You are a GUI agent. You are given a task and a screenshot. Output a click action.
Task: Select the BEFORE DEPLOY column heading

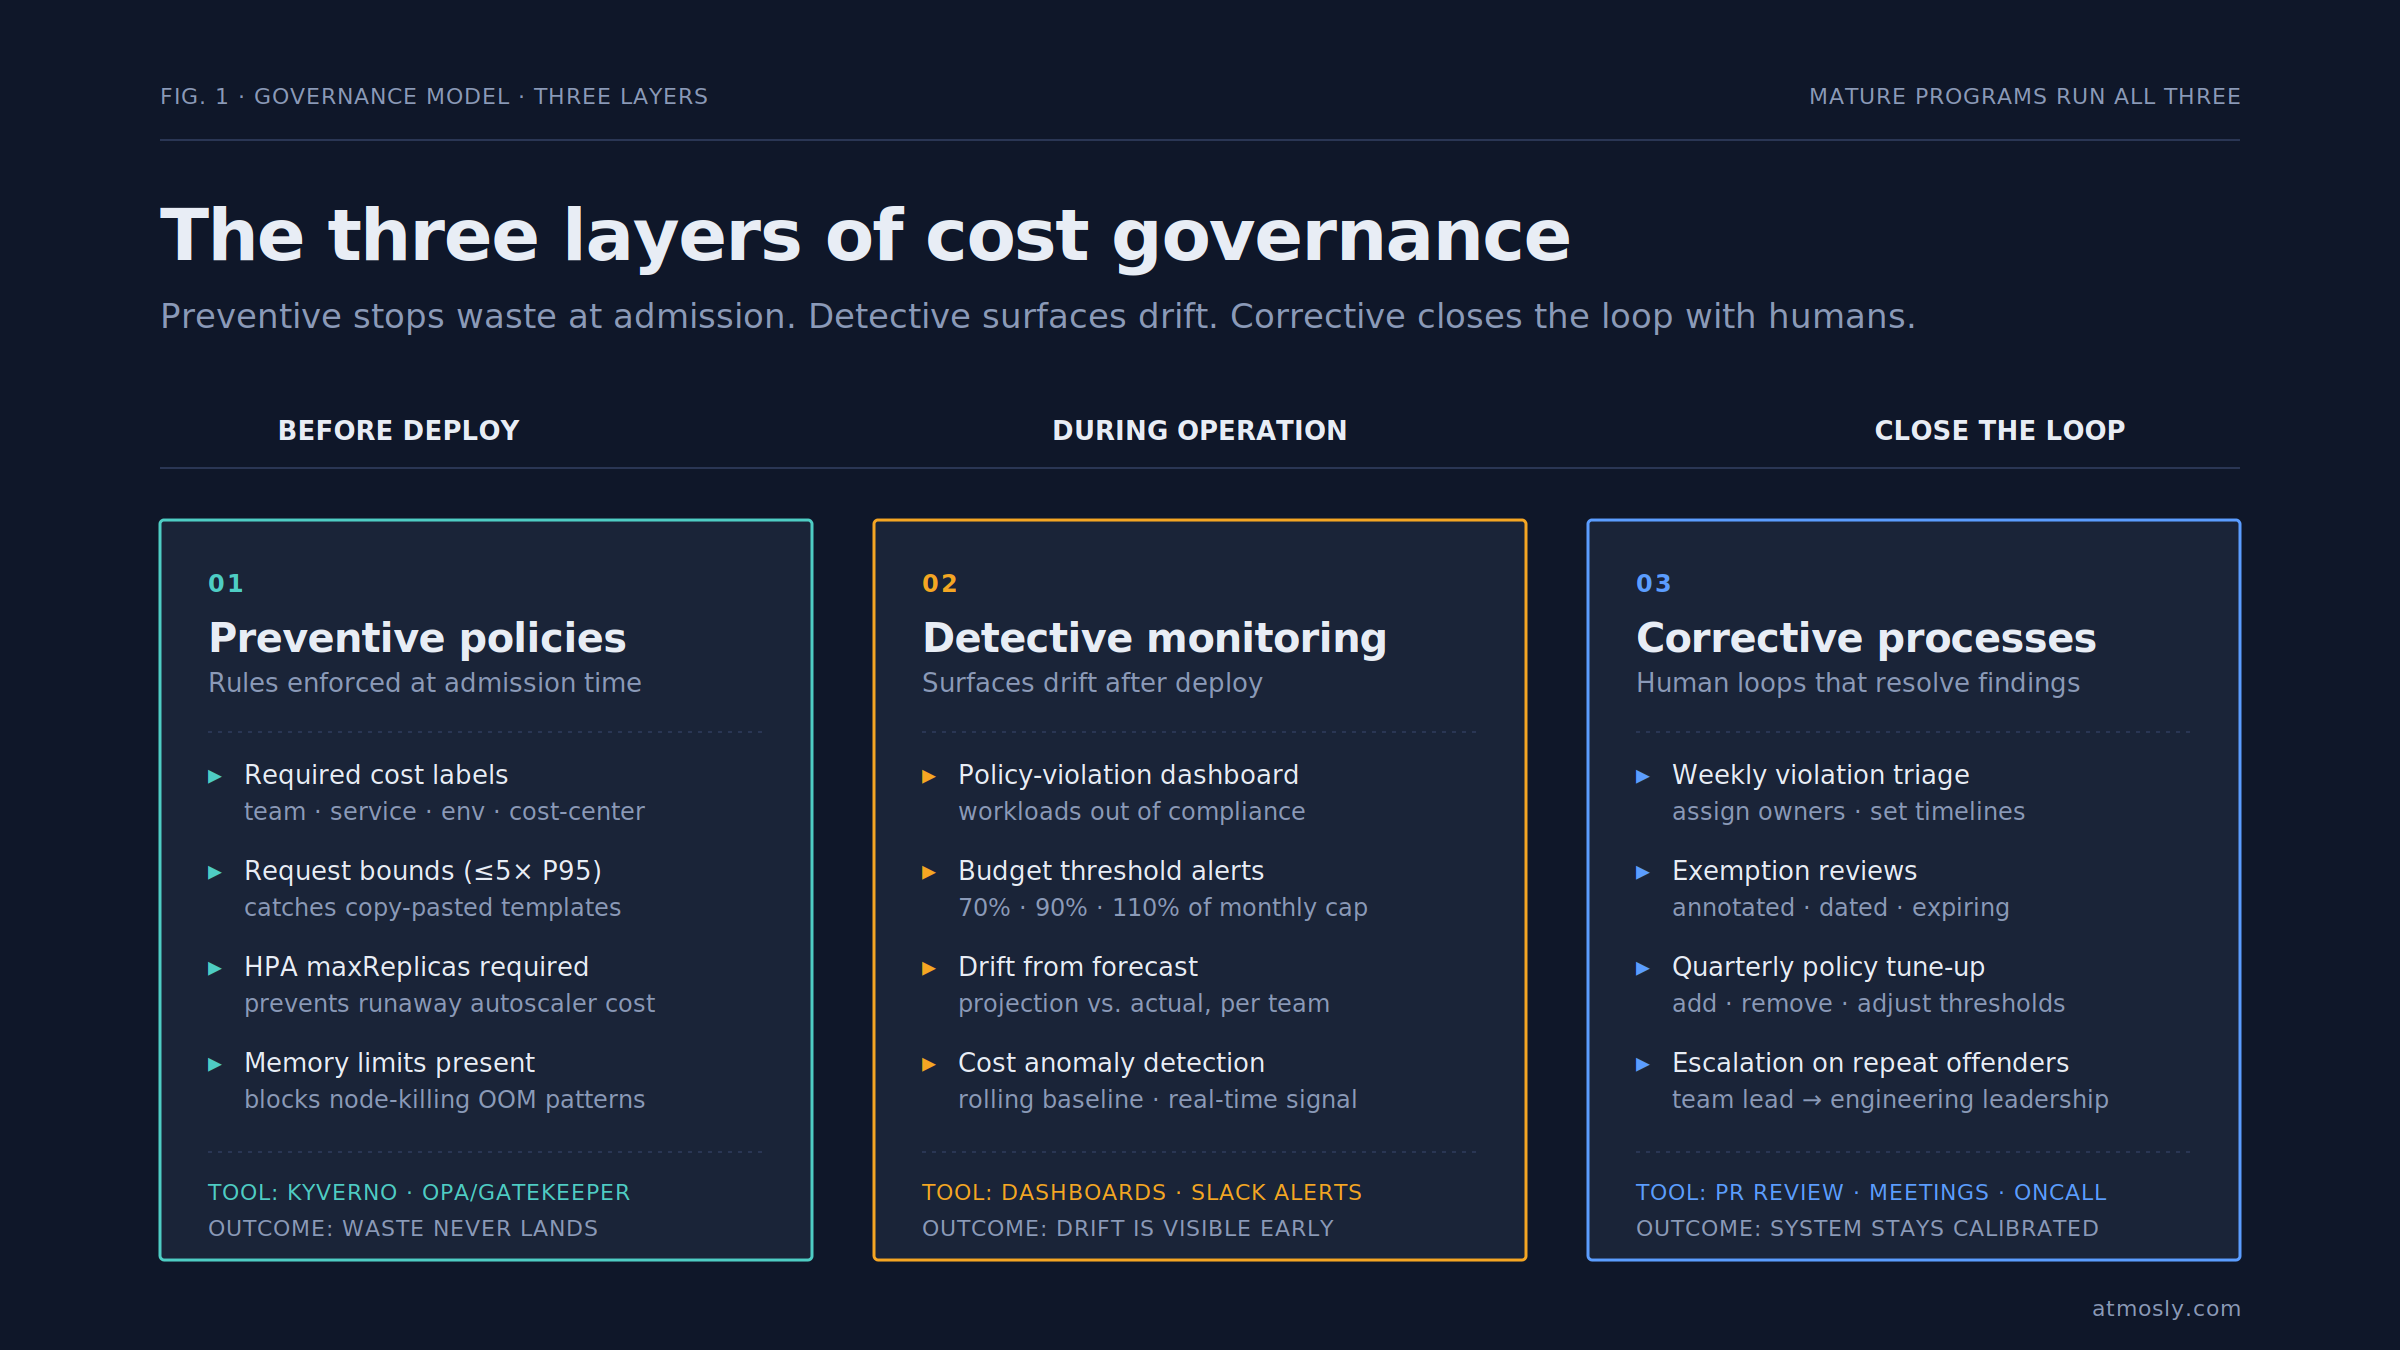coord(399,430)
